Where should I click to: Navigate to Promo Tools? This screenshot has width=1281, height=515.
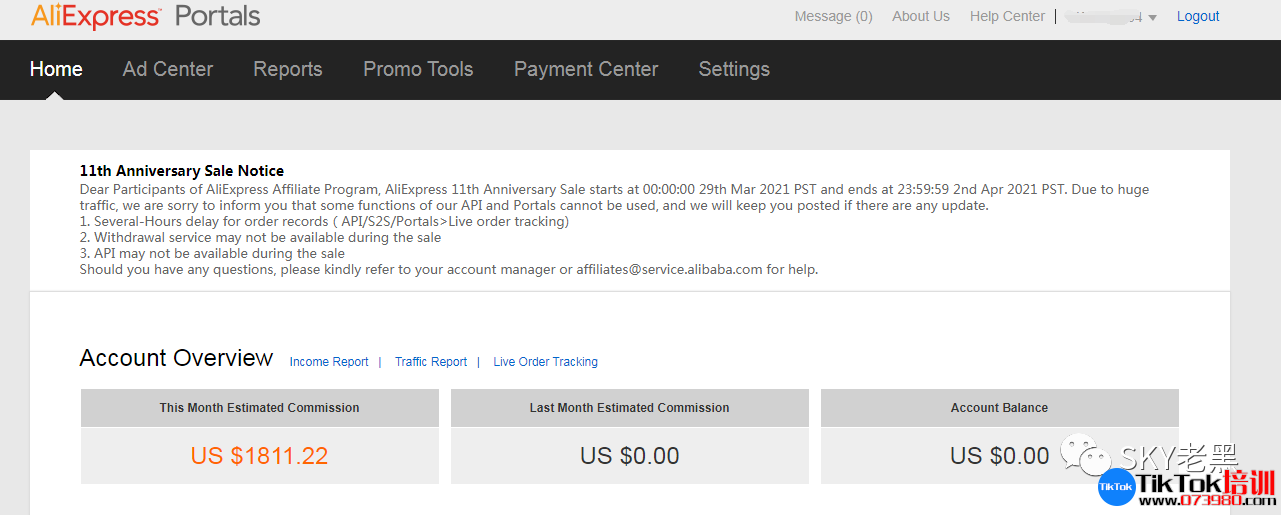[418, 69]
